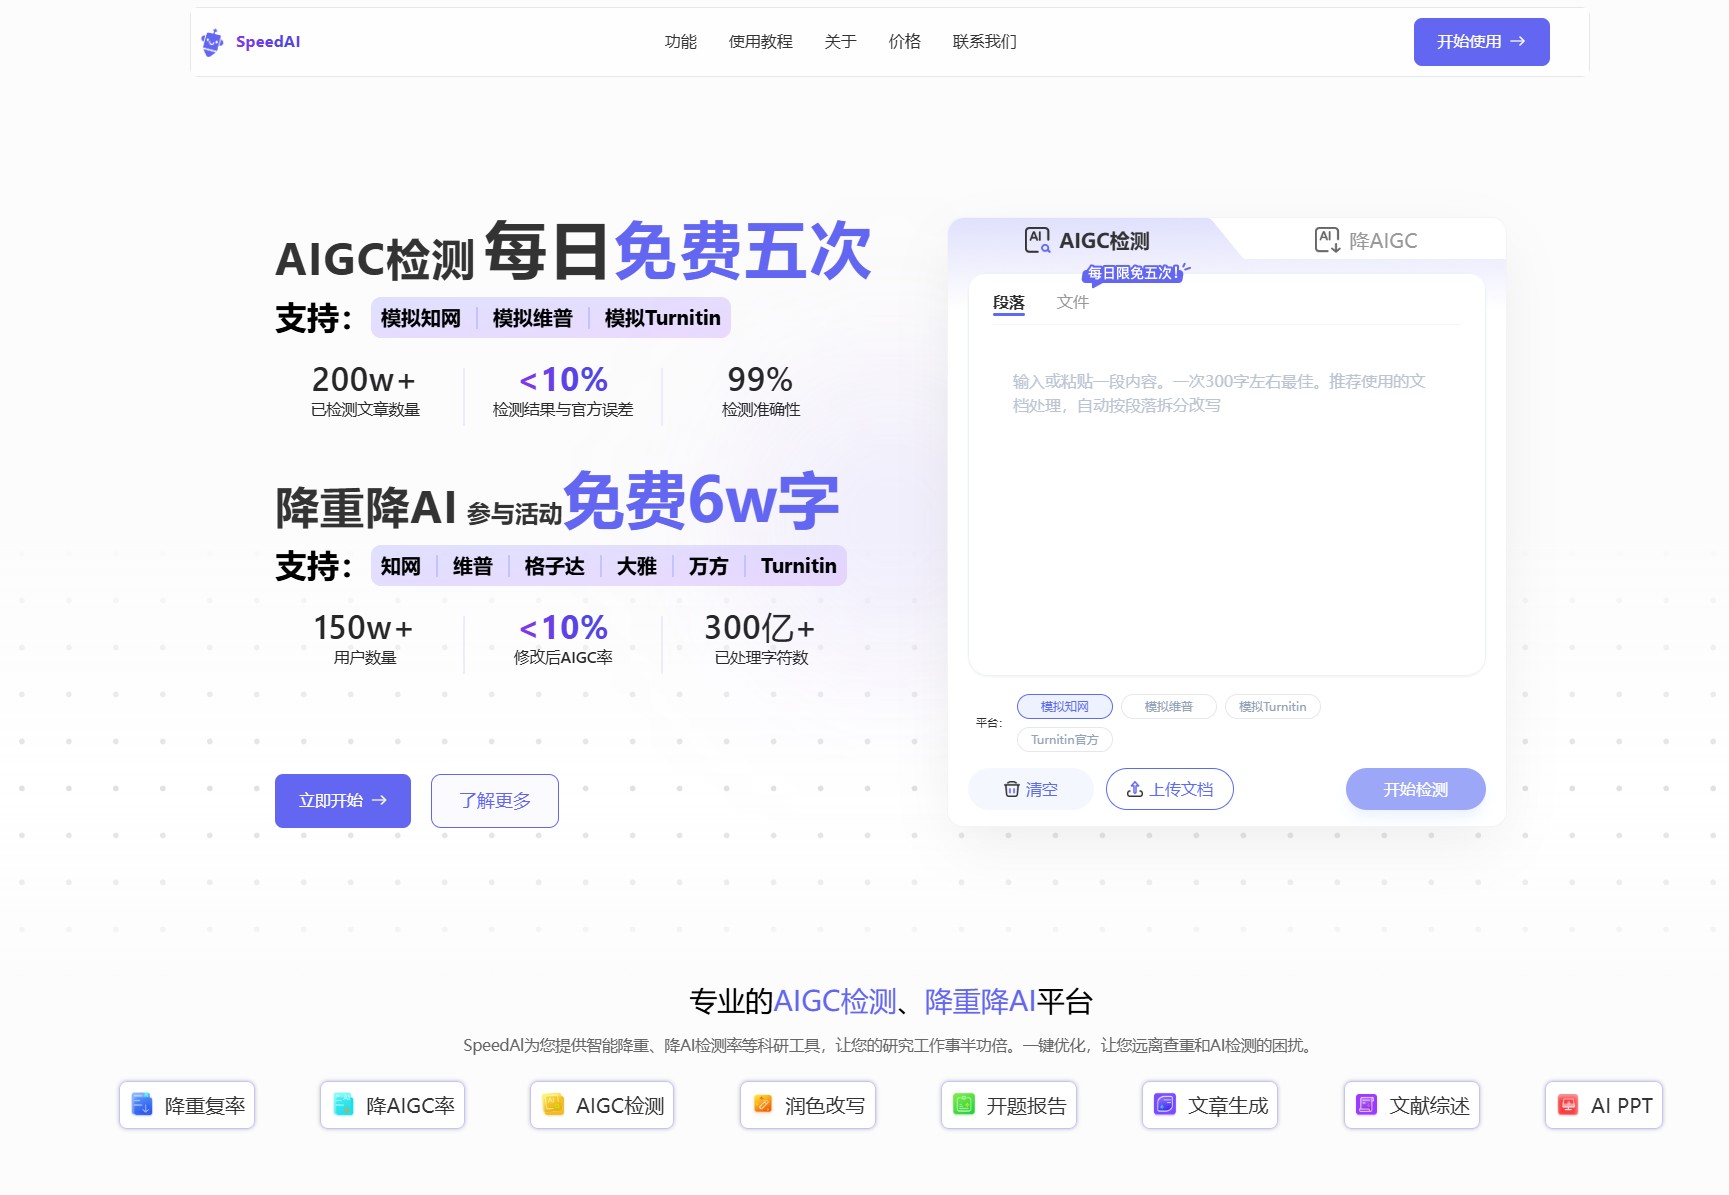This screenshot has height=1195, width=1729.
Task: Open the AI PPT tool icon
Action: 1568,1105
